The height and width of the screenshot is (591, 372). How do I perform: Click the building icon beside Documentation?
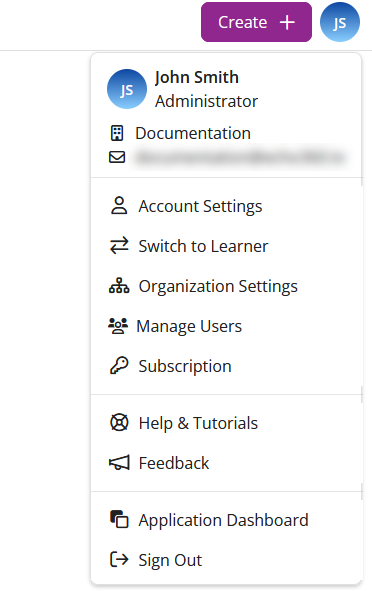click(x=117, y=133)
